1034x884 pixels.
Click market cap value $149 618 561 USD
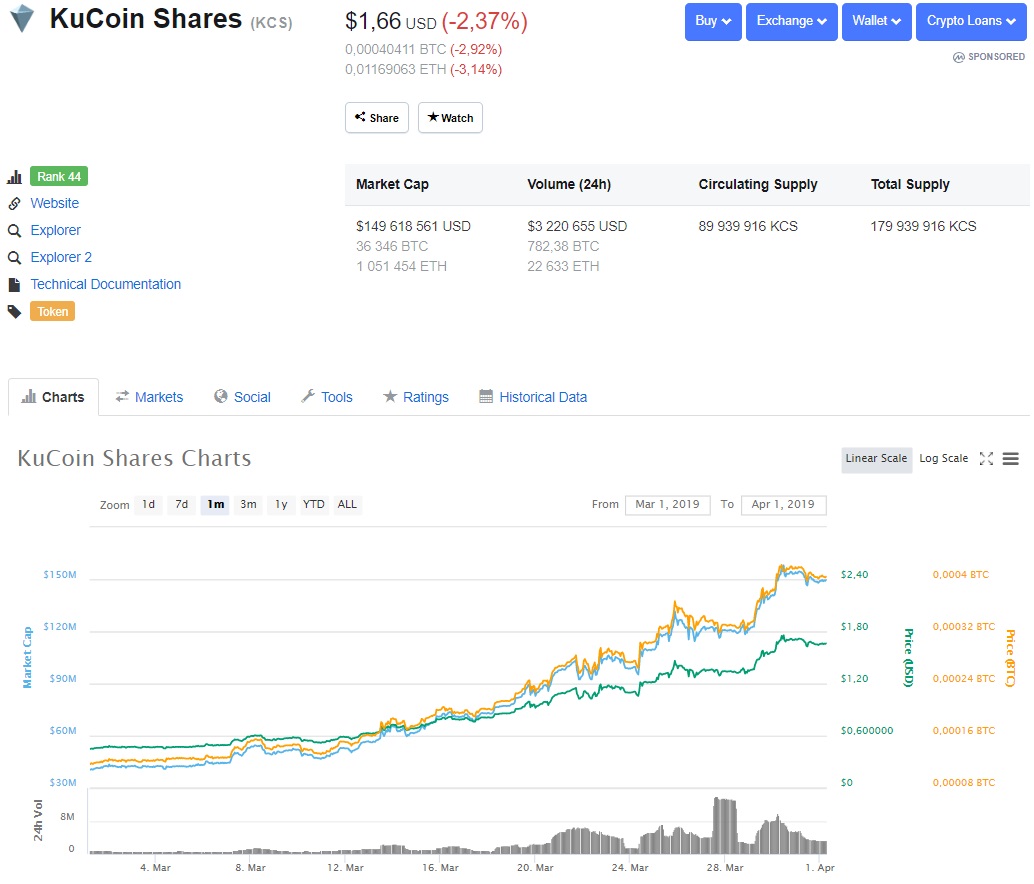[413, 227]
